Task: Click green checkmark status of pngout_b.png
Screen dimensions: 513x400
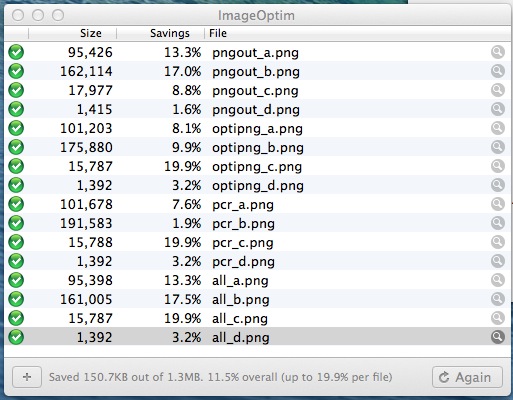Action: [16, 71]
